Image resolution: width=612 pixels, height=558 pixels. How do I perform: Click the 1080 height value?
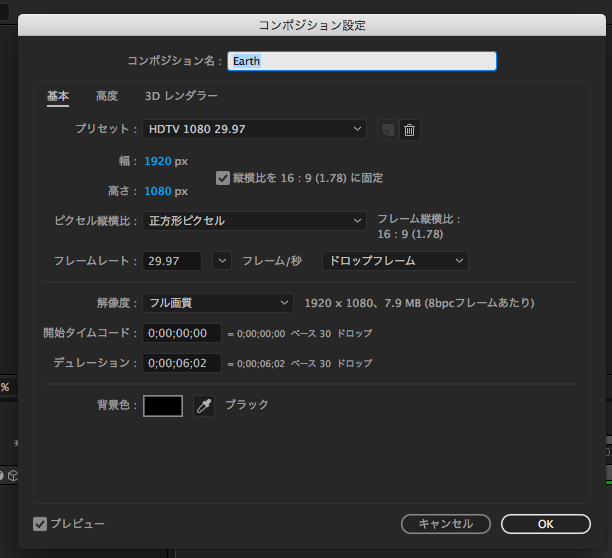point(158,191)
